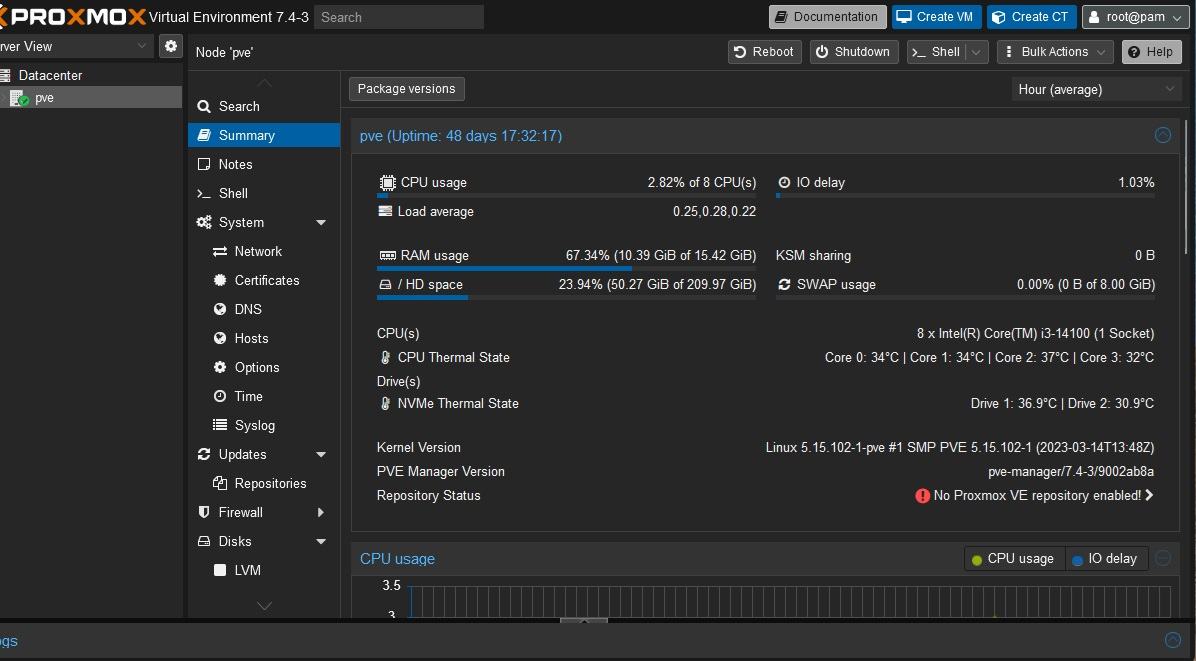Open Shell in the node menu
1196x661 pixels.
pyautogui.click(x=264, y=193)
